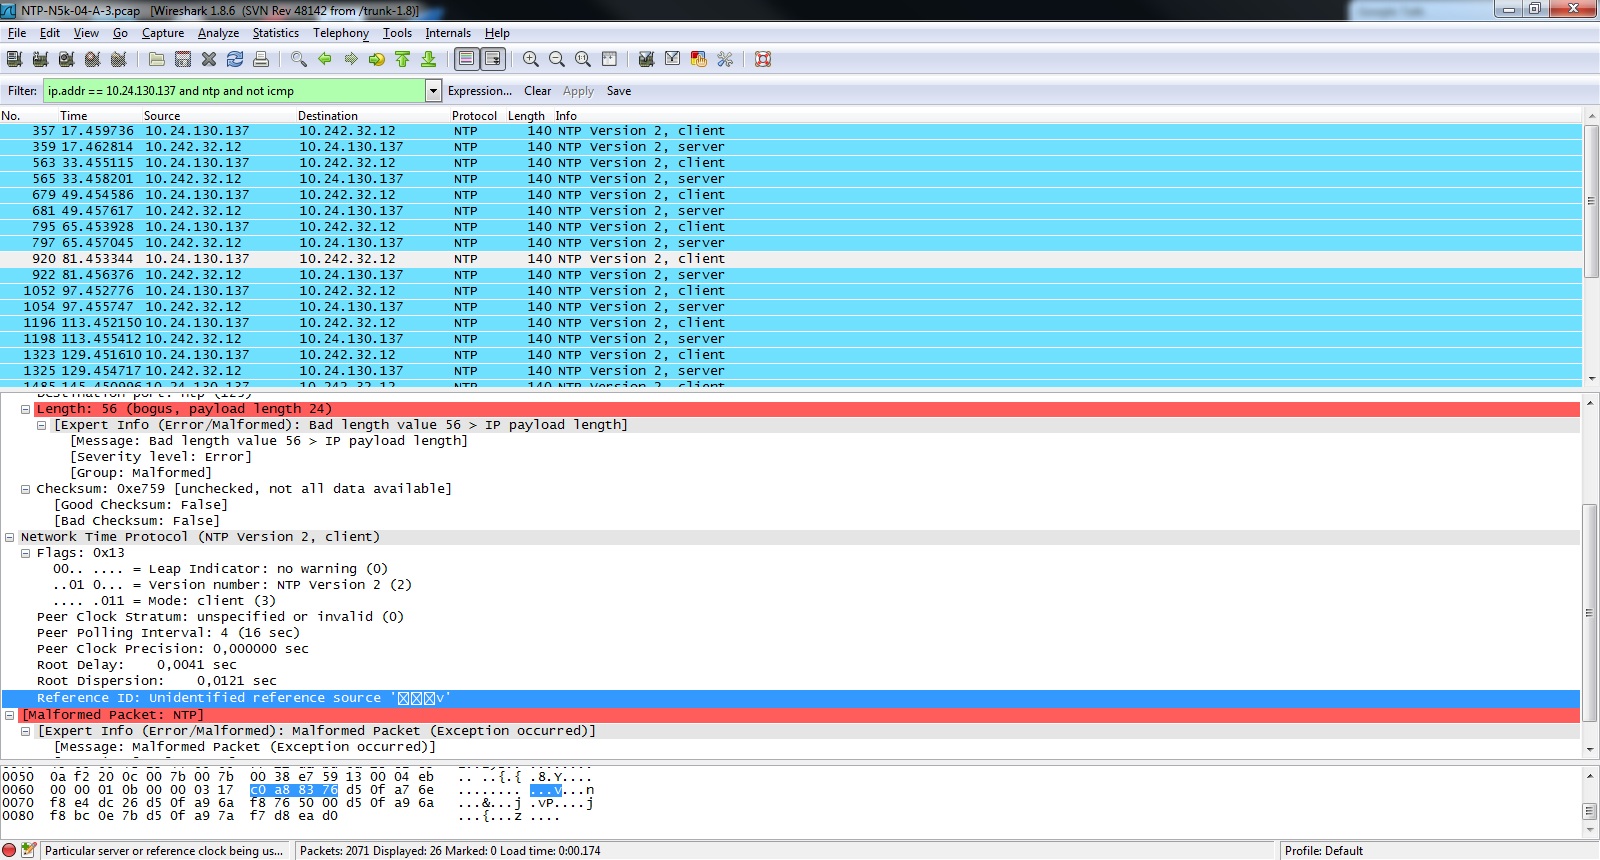This screenshot has width=1600, height=860.
Task: Collapse Length: 56 bogus tree node
Action: tap(26, 409)
